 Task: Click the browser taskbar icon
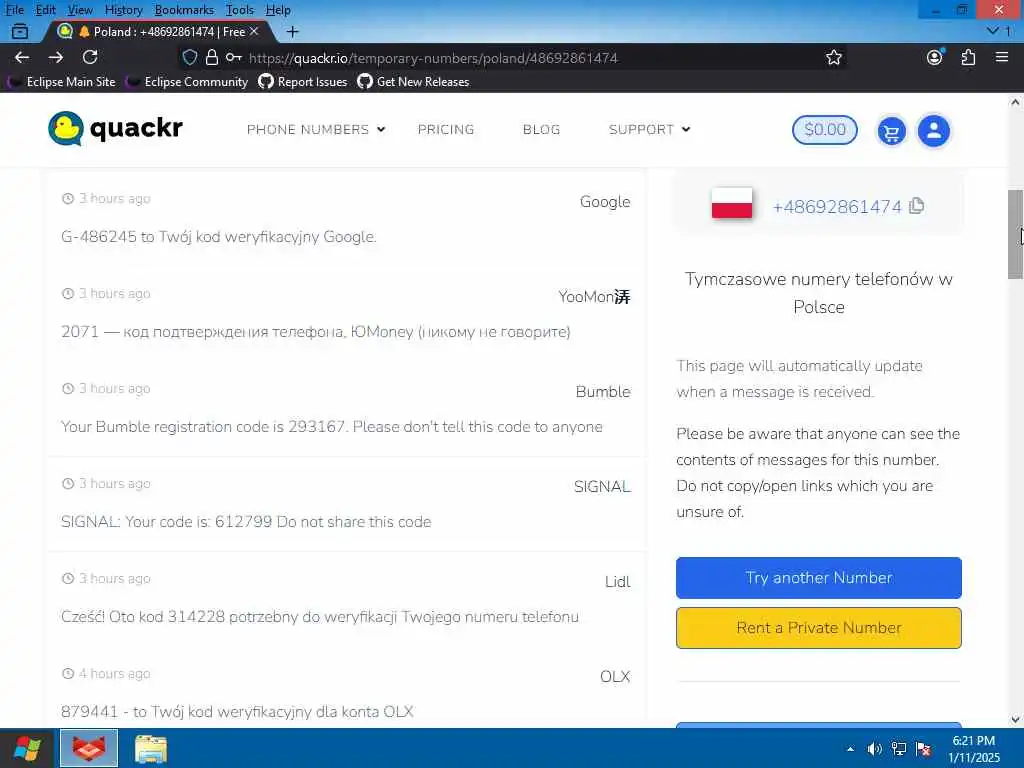point(89,748)
